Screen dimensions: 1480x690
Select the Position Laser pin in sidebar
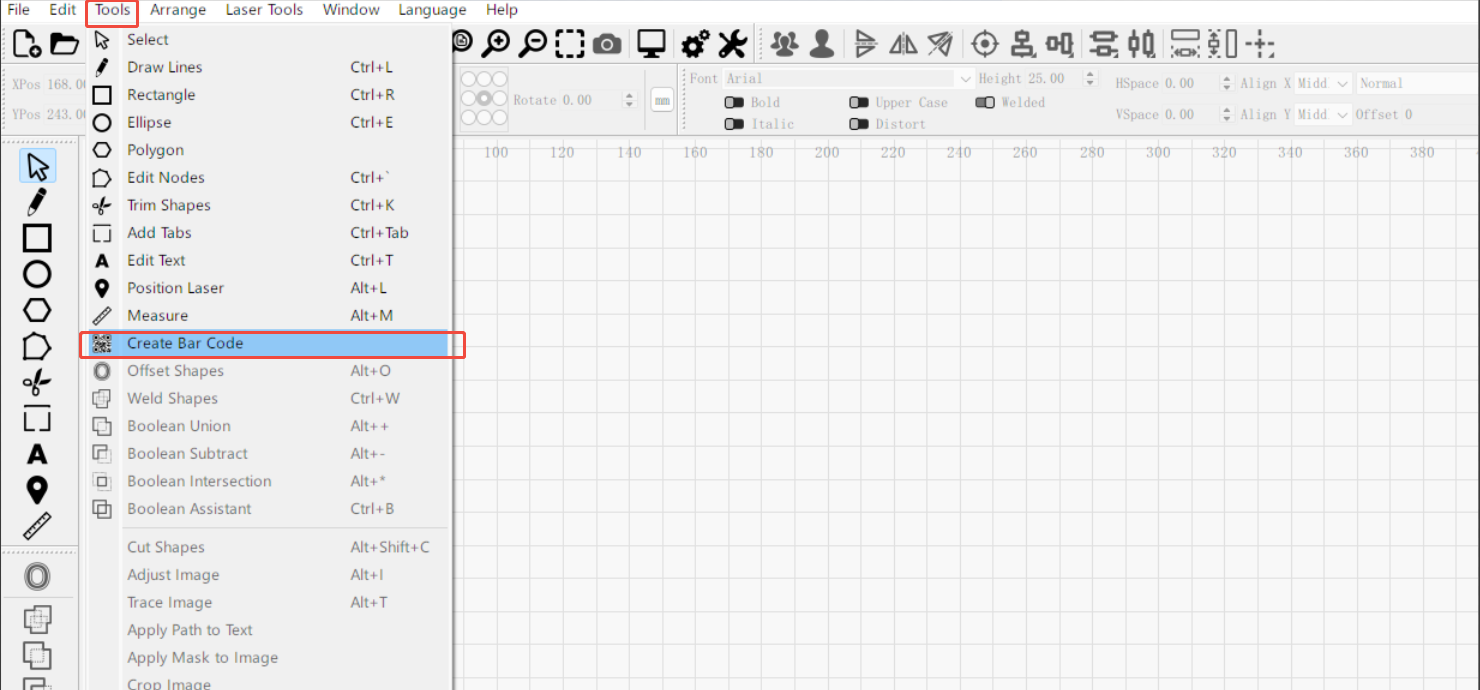point(37,490)
